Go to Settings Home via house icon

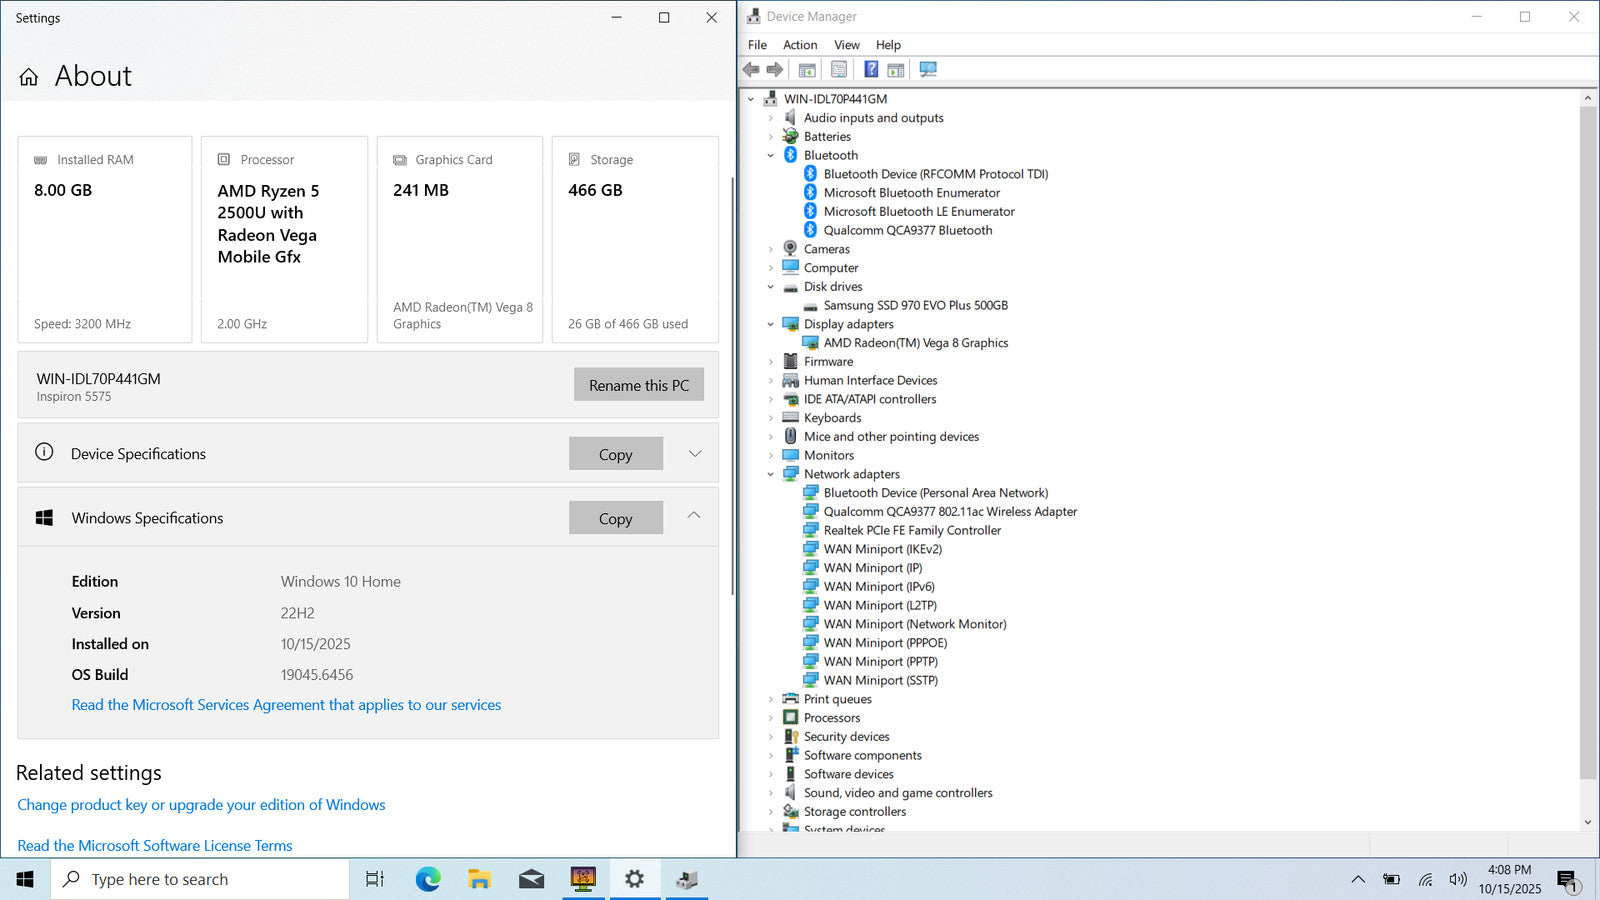coord(29,77)
